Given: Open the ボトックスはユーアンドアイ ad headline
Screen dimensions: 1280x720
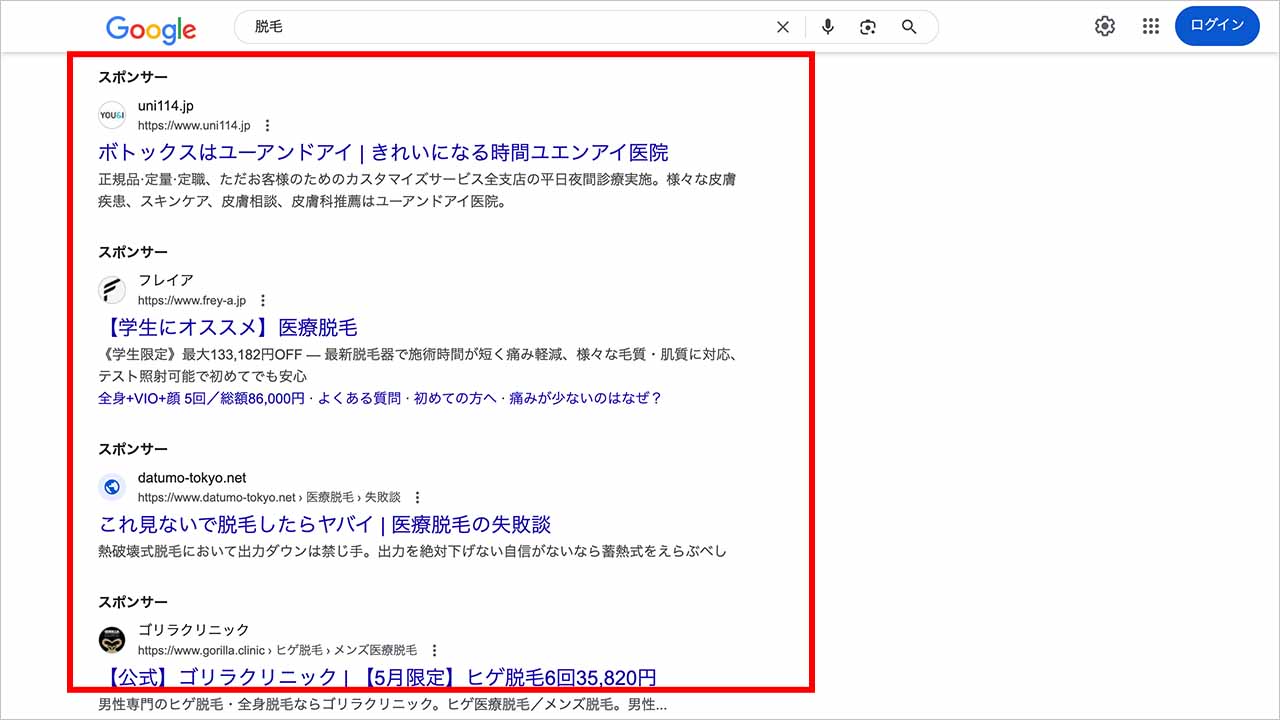Looking at the screenshot, I should [383, 153].
